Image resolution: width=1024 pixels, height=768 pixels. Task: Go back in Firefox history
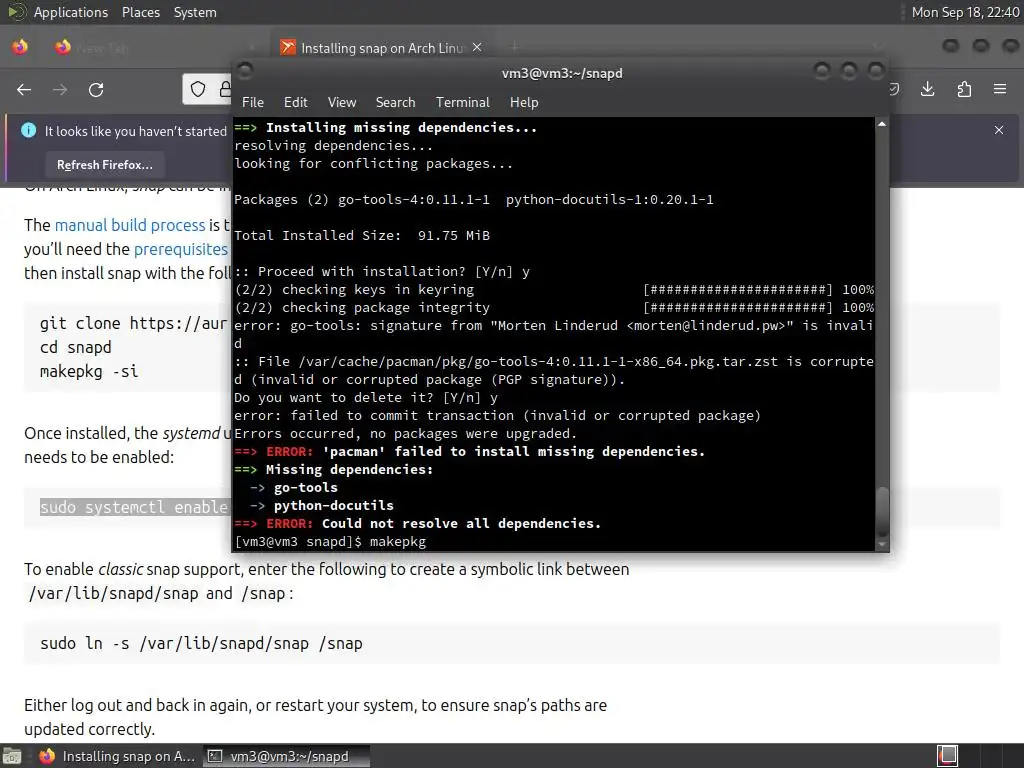click(x=24, y=89)
